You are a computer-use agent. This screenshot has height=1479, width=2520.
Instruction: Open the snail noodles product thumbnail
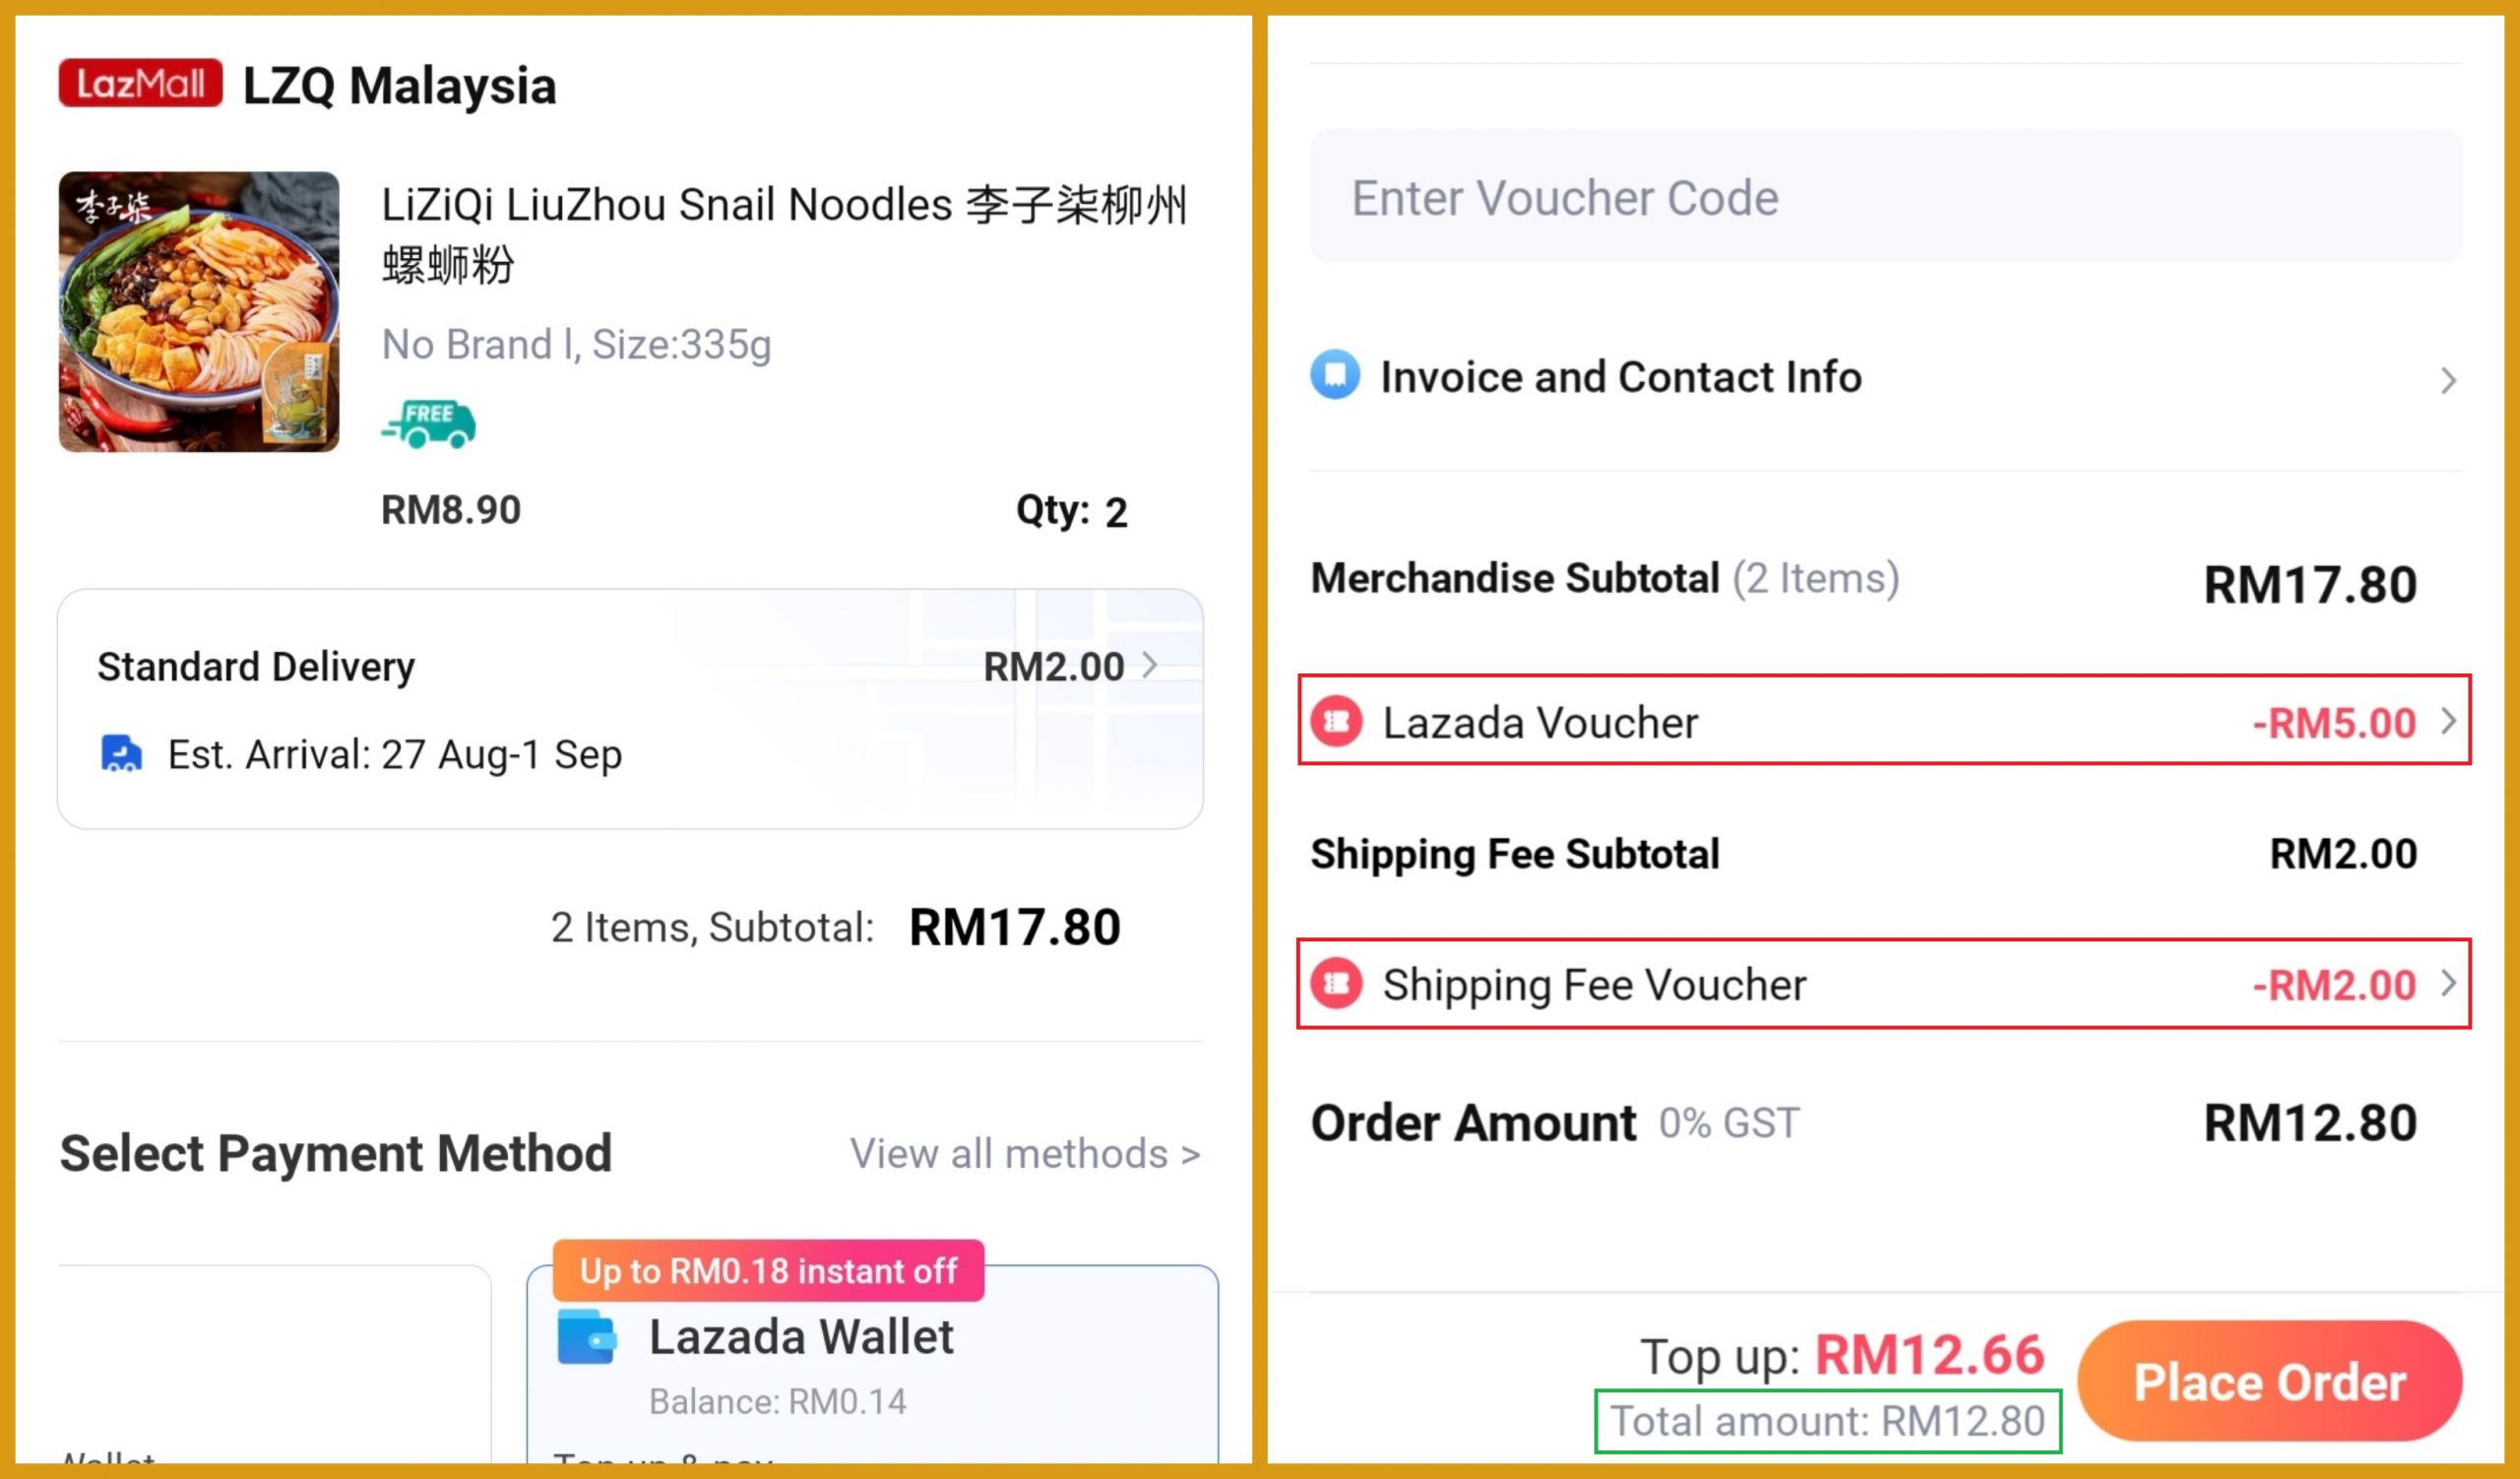(199, 312)
